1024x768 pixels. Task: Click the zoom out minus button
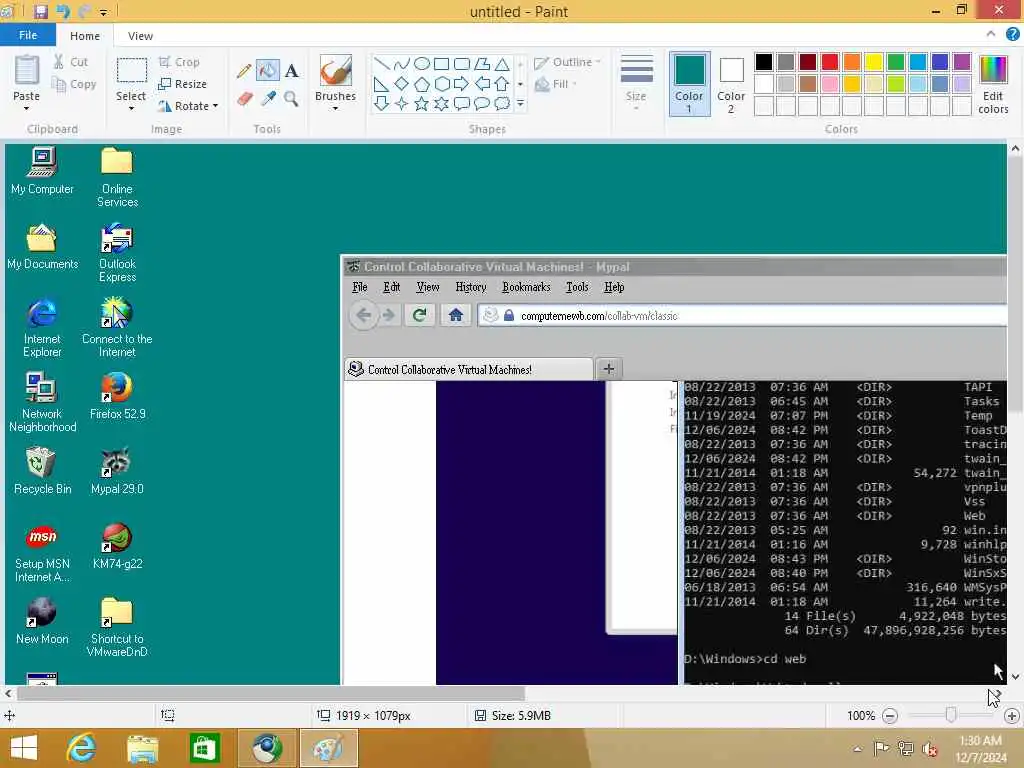tap(889, 716)
